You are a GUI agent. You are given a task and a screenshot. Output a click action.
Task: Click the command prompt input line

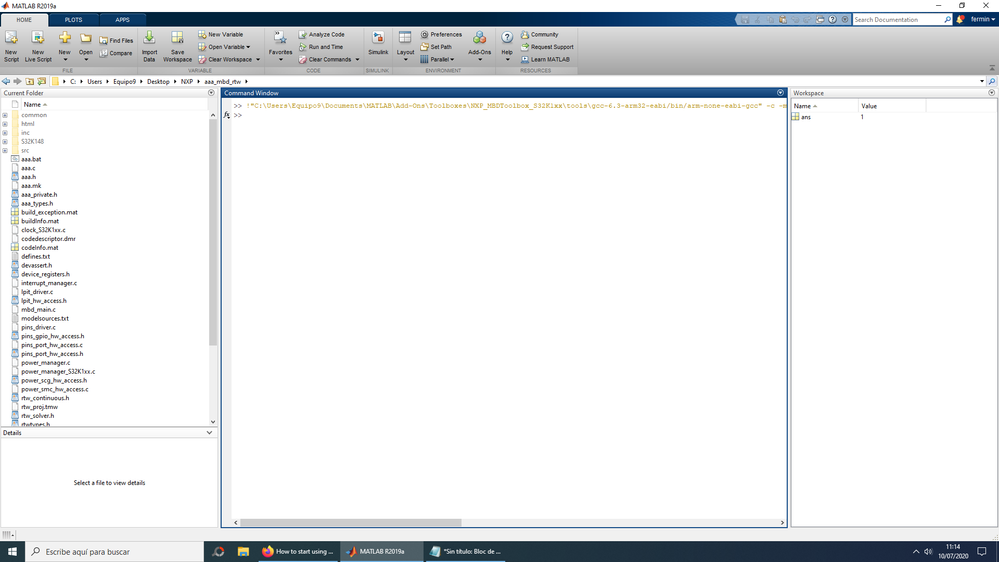pyautogui.click(x=510, y=115)
